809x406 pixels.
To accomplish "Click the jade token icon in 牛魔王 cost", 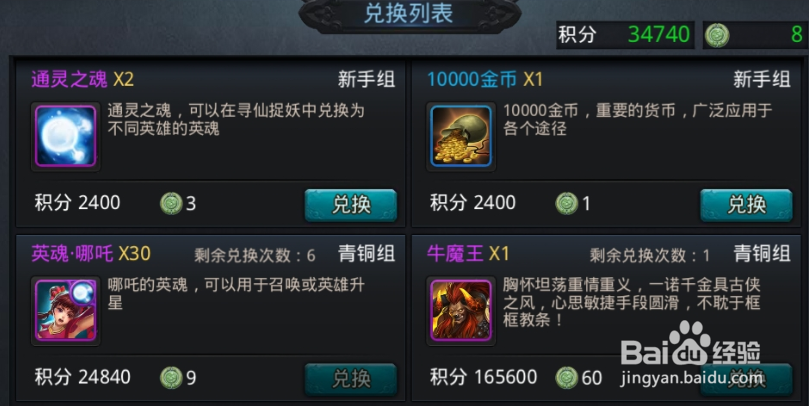I will [x=567, y=378].
